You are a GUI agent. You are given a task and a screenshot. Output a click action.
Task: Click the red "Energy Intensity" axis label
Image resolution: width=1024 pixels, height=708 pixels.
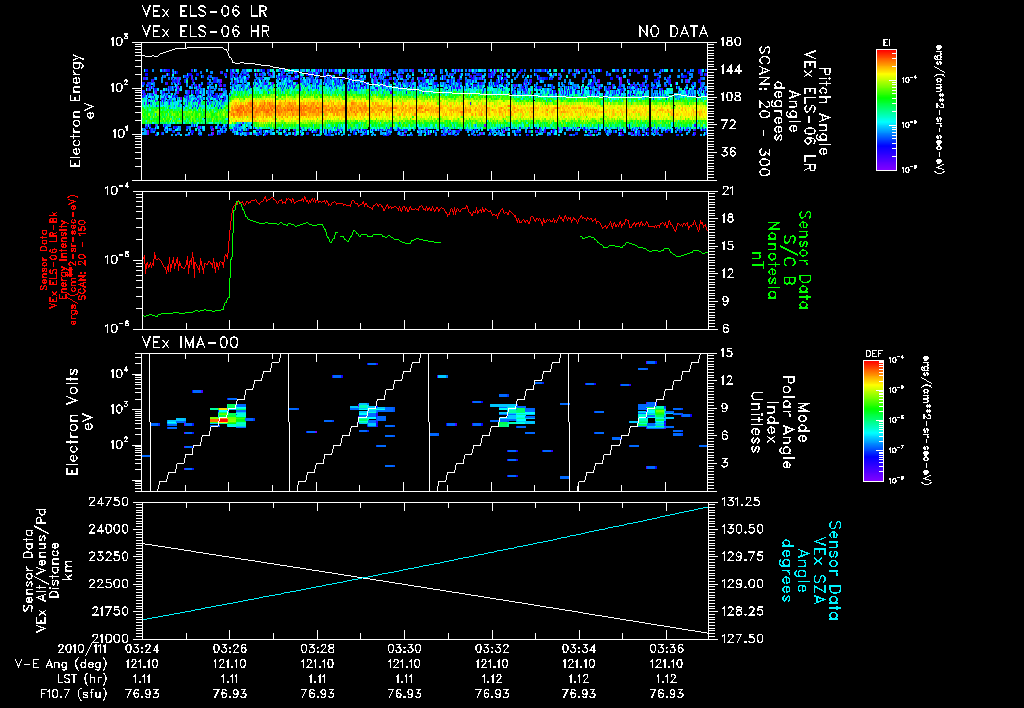tap(63, 260)
